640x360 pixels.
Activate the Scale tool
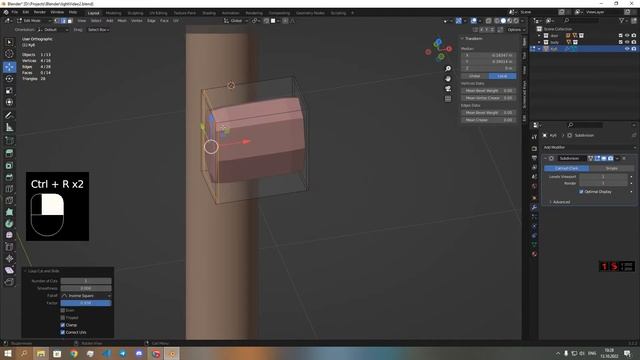point(9,91)
